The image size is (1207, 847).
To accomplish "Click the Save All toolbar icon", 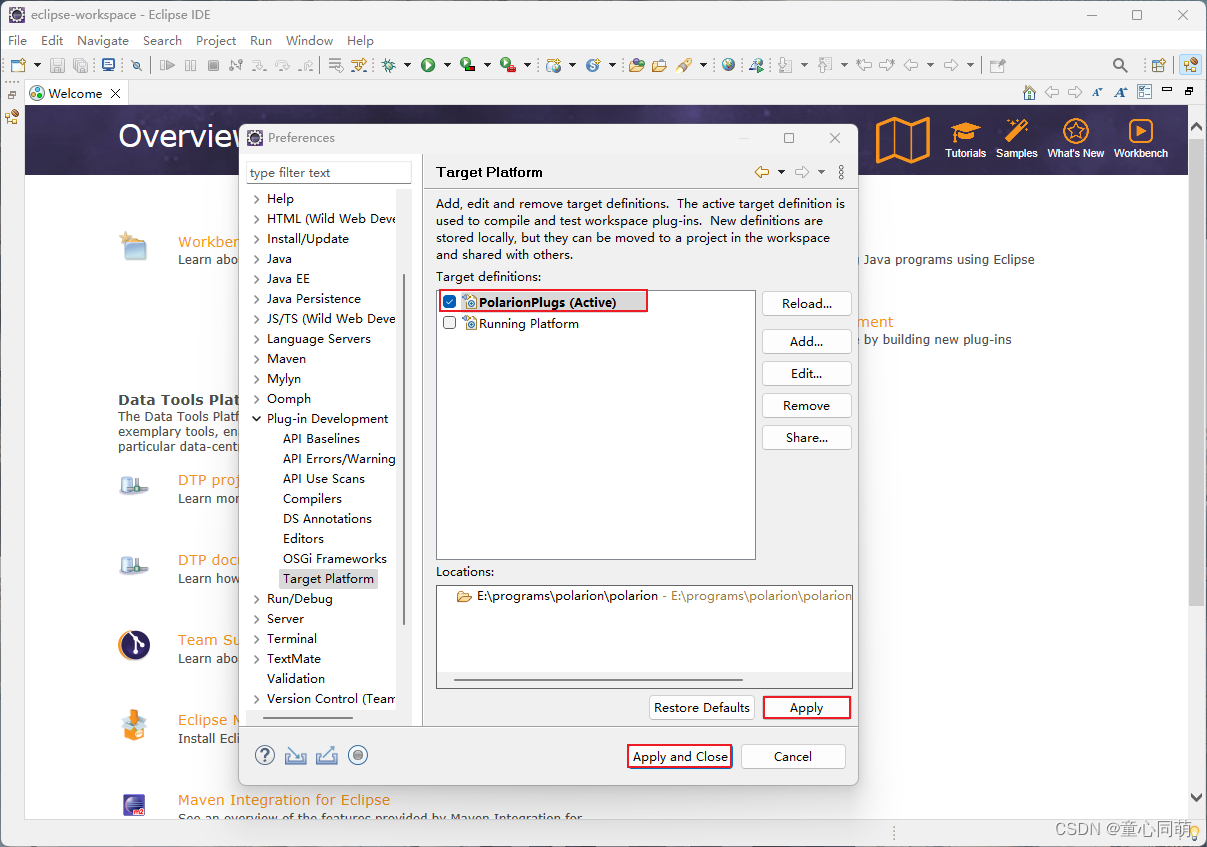I will [x=80, y=65].
